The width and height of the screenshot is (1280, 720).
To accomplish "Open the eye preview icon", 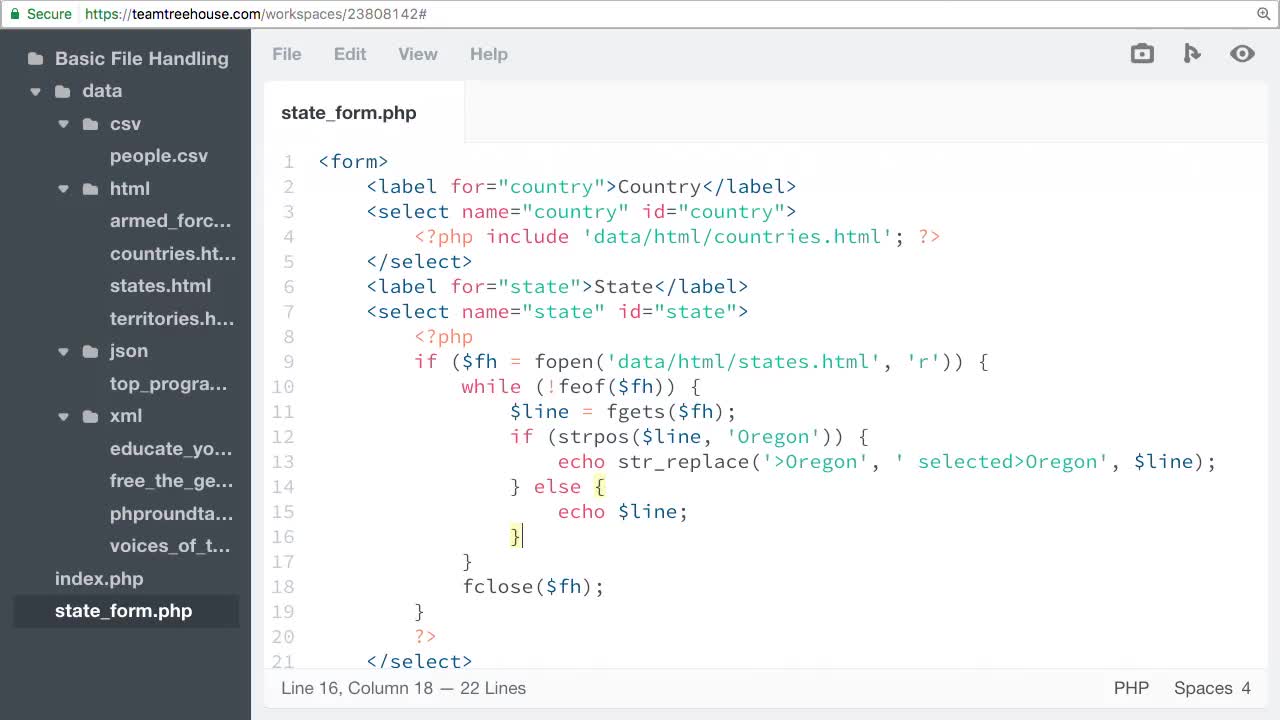I will pyautogui.click(x=1242, y=54).
